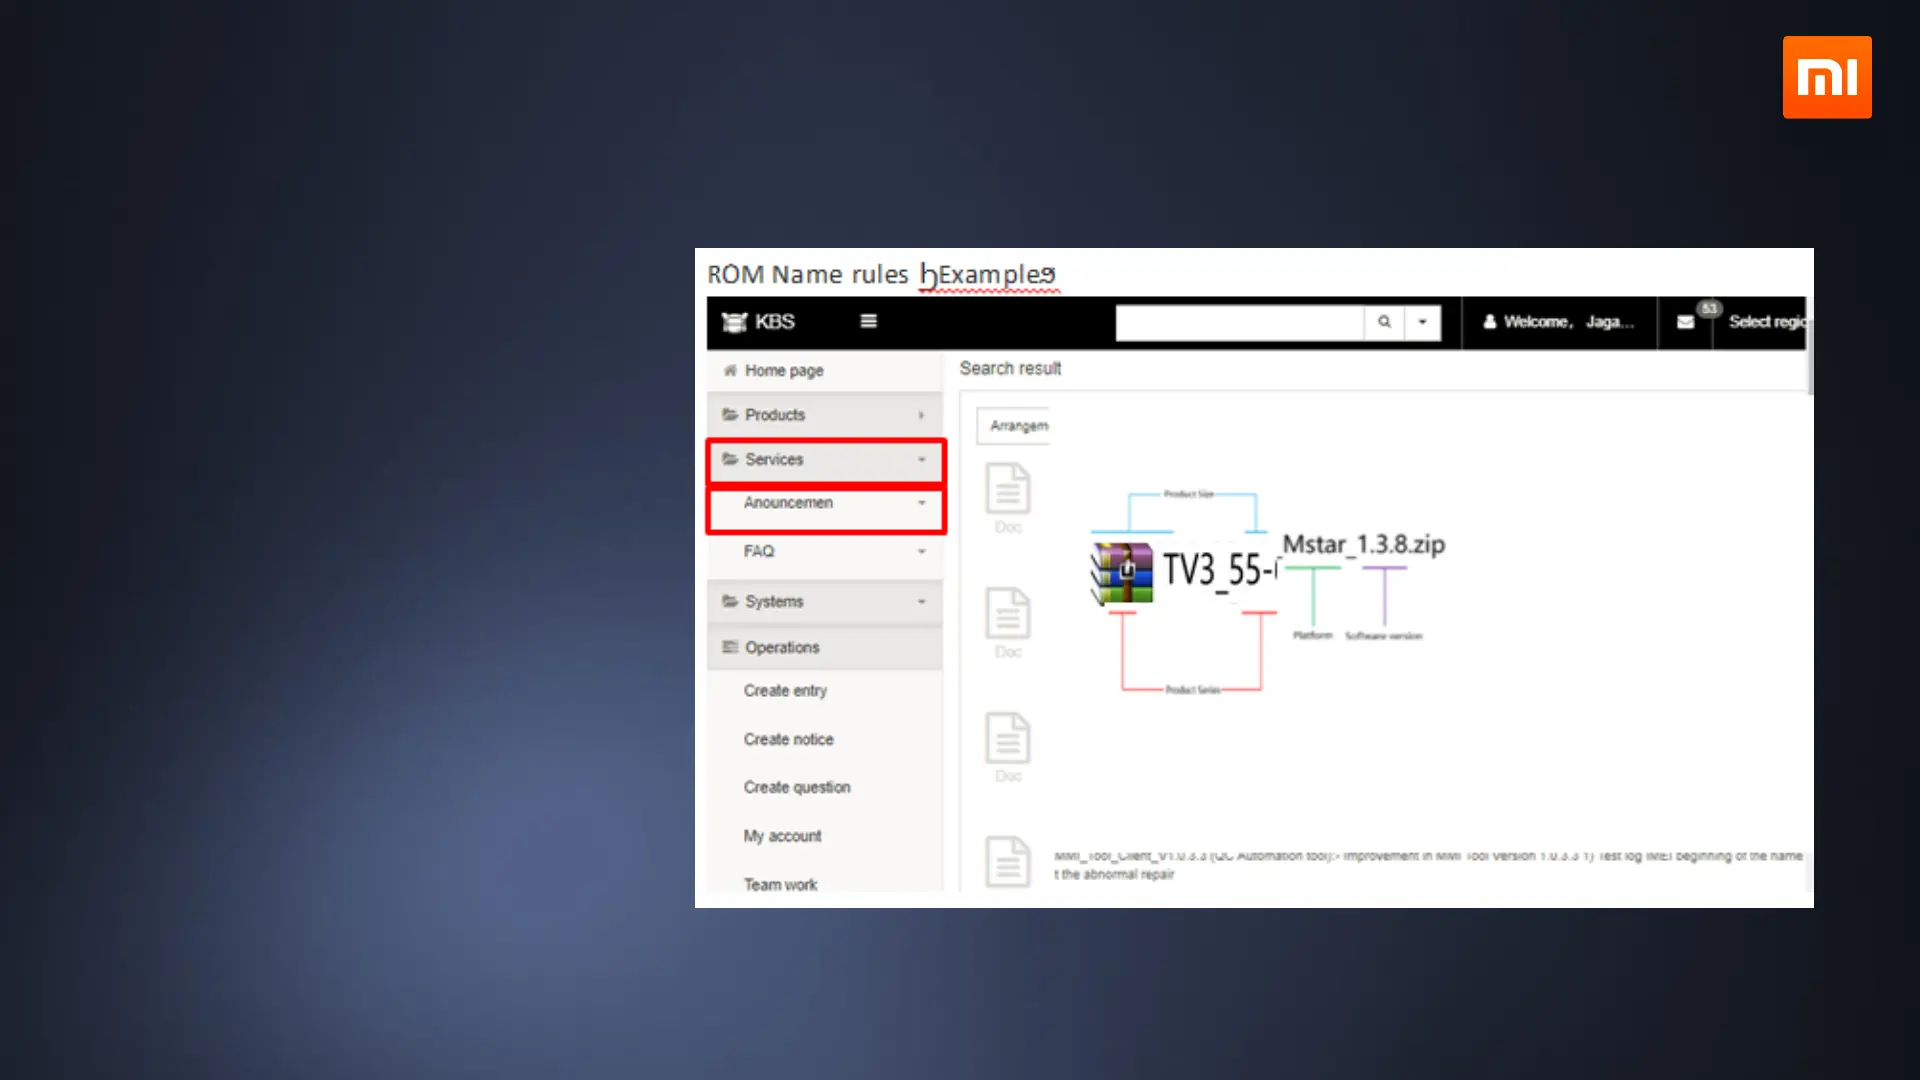This screenshot has width=1920, height=1080.
Task: Open the mail envelope notifications icon
Action: [1685, 322]
